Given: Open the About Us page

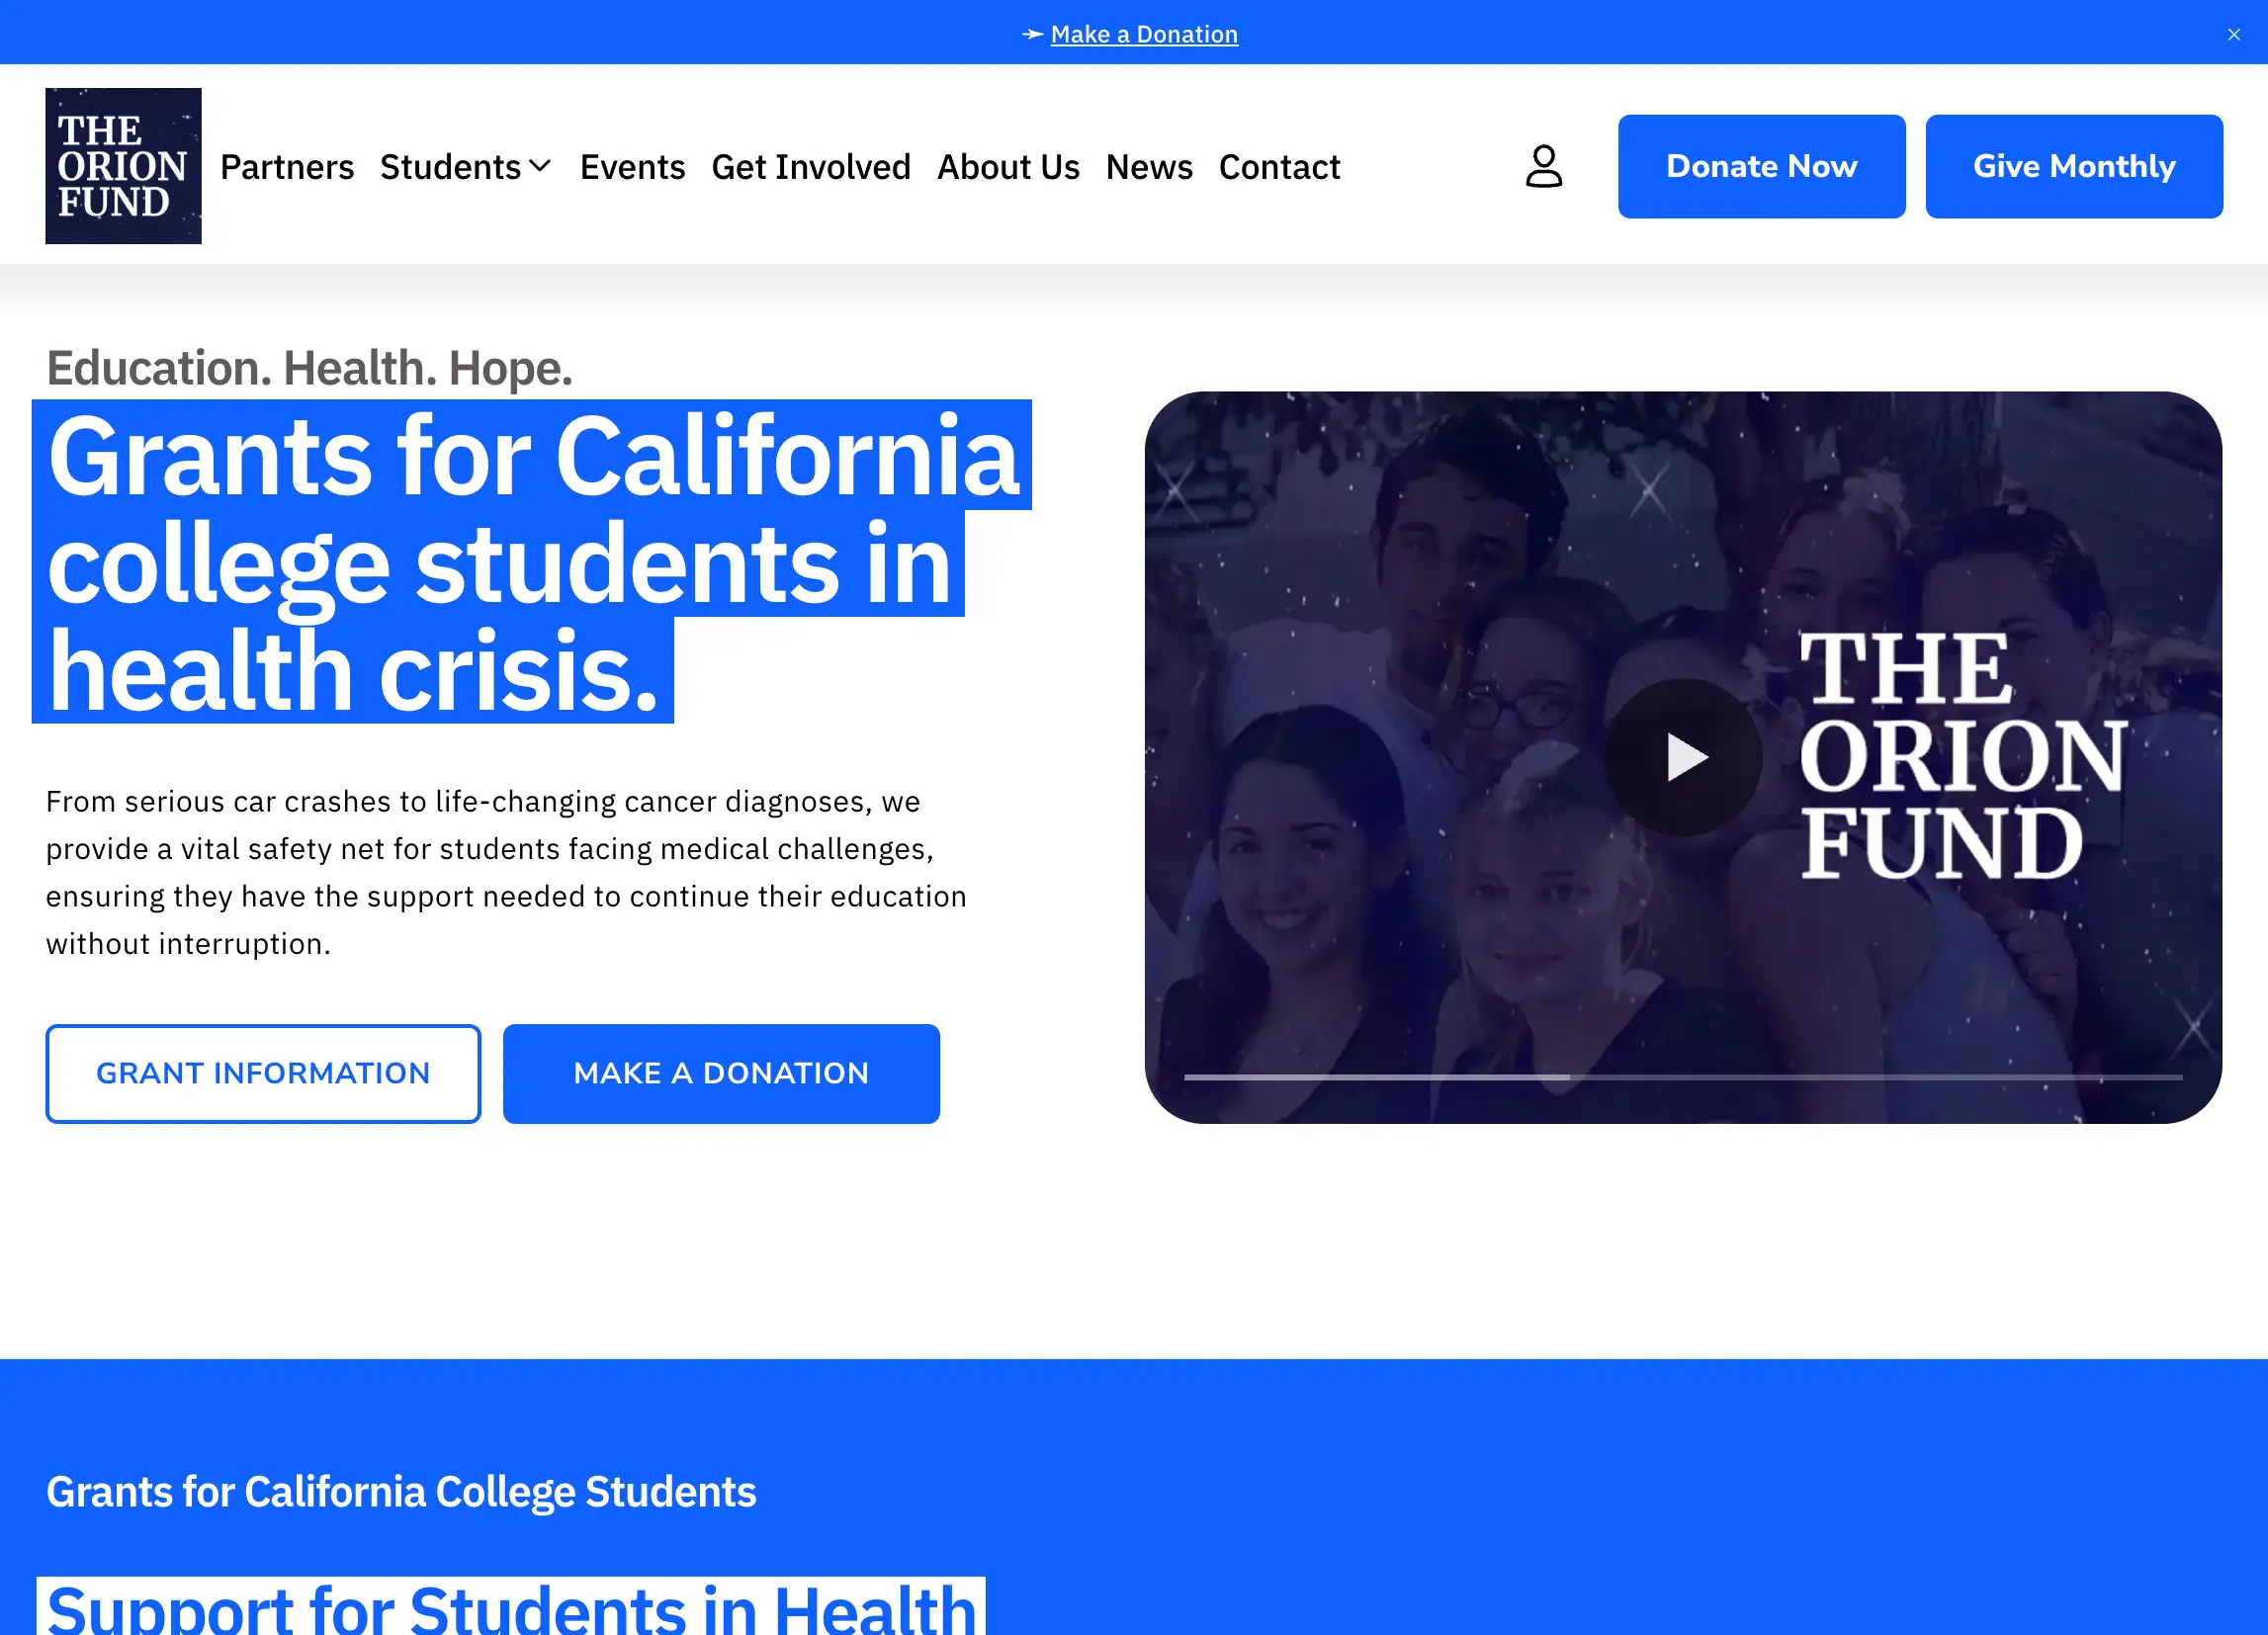Looking at the screenshot, I should (1007, 167).
